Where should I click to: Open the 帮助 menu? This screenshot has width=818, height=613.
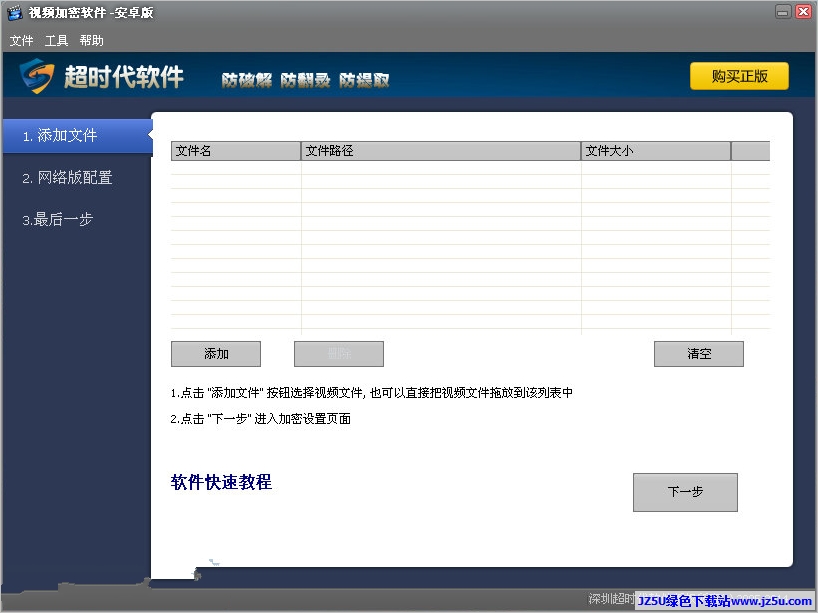pos(91,41)
